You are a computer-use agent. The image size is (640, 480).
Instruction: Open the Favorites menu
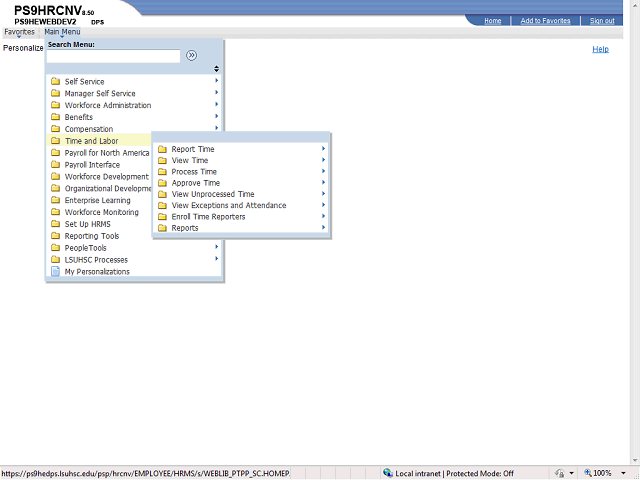click(18, 32)
